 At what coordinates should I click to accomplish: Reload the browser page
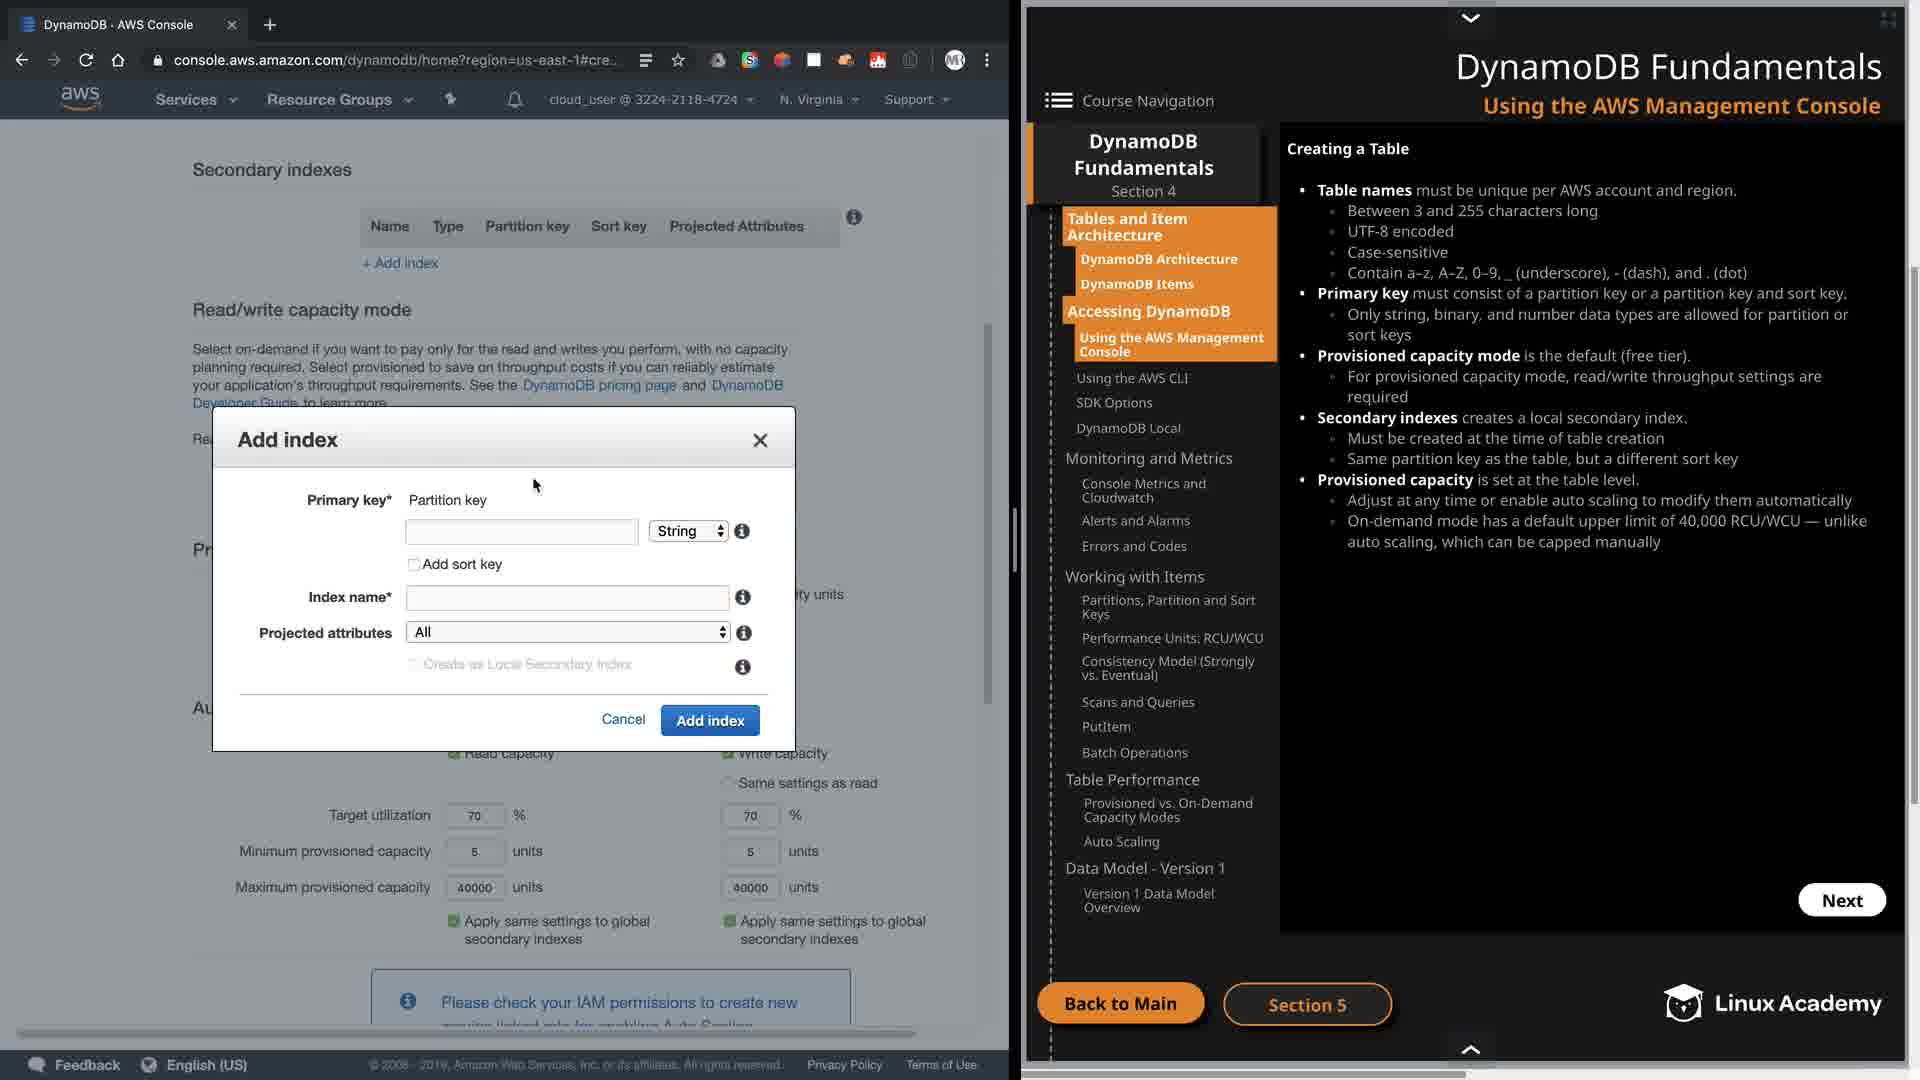tap(86, 60)
